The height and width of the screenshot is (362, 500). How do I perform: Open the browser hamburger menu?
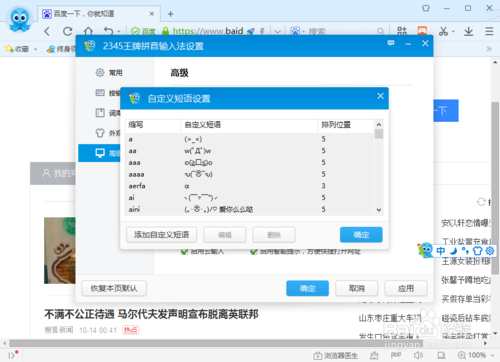(x=489, y=31)
